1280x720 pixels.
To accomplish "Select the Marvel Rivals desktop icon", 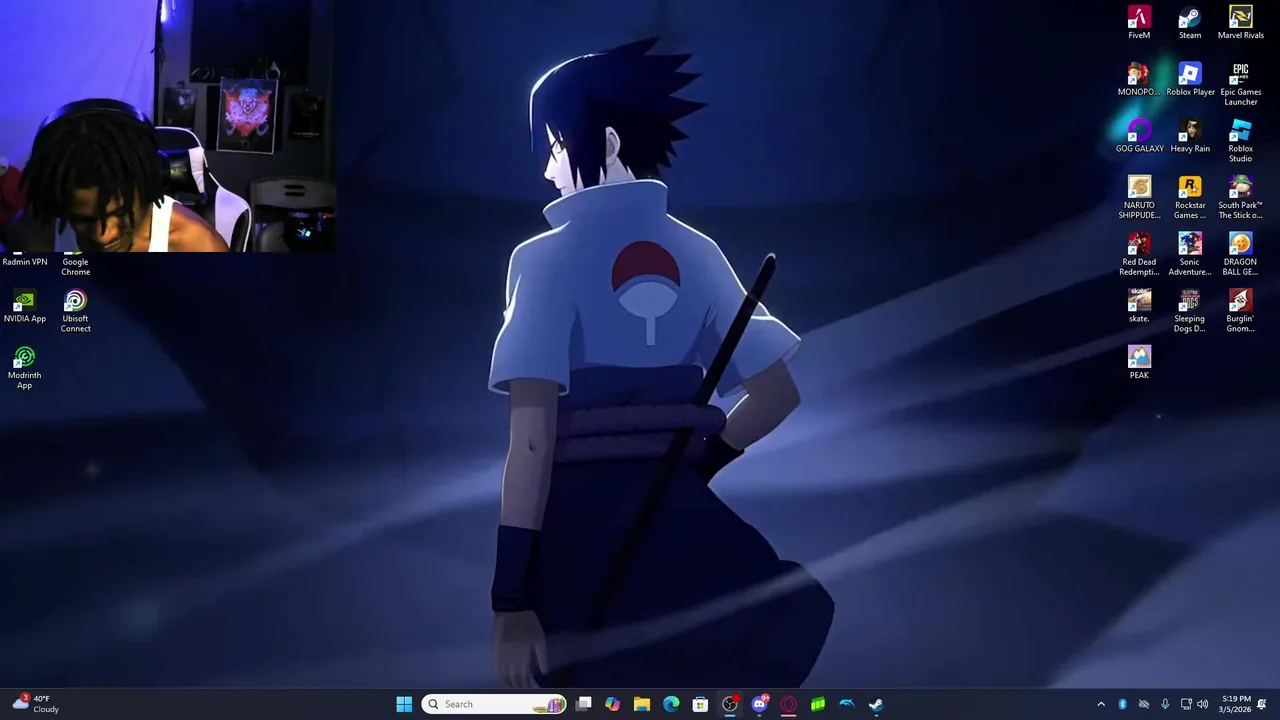I will [x=1240, y=23].
